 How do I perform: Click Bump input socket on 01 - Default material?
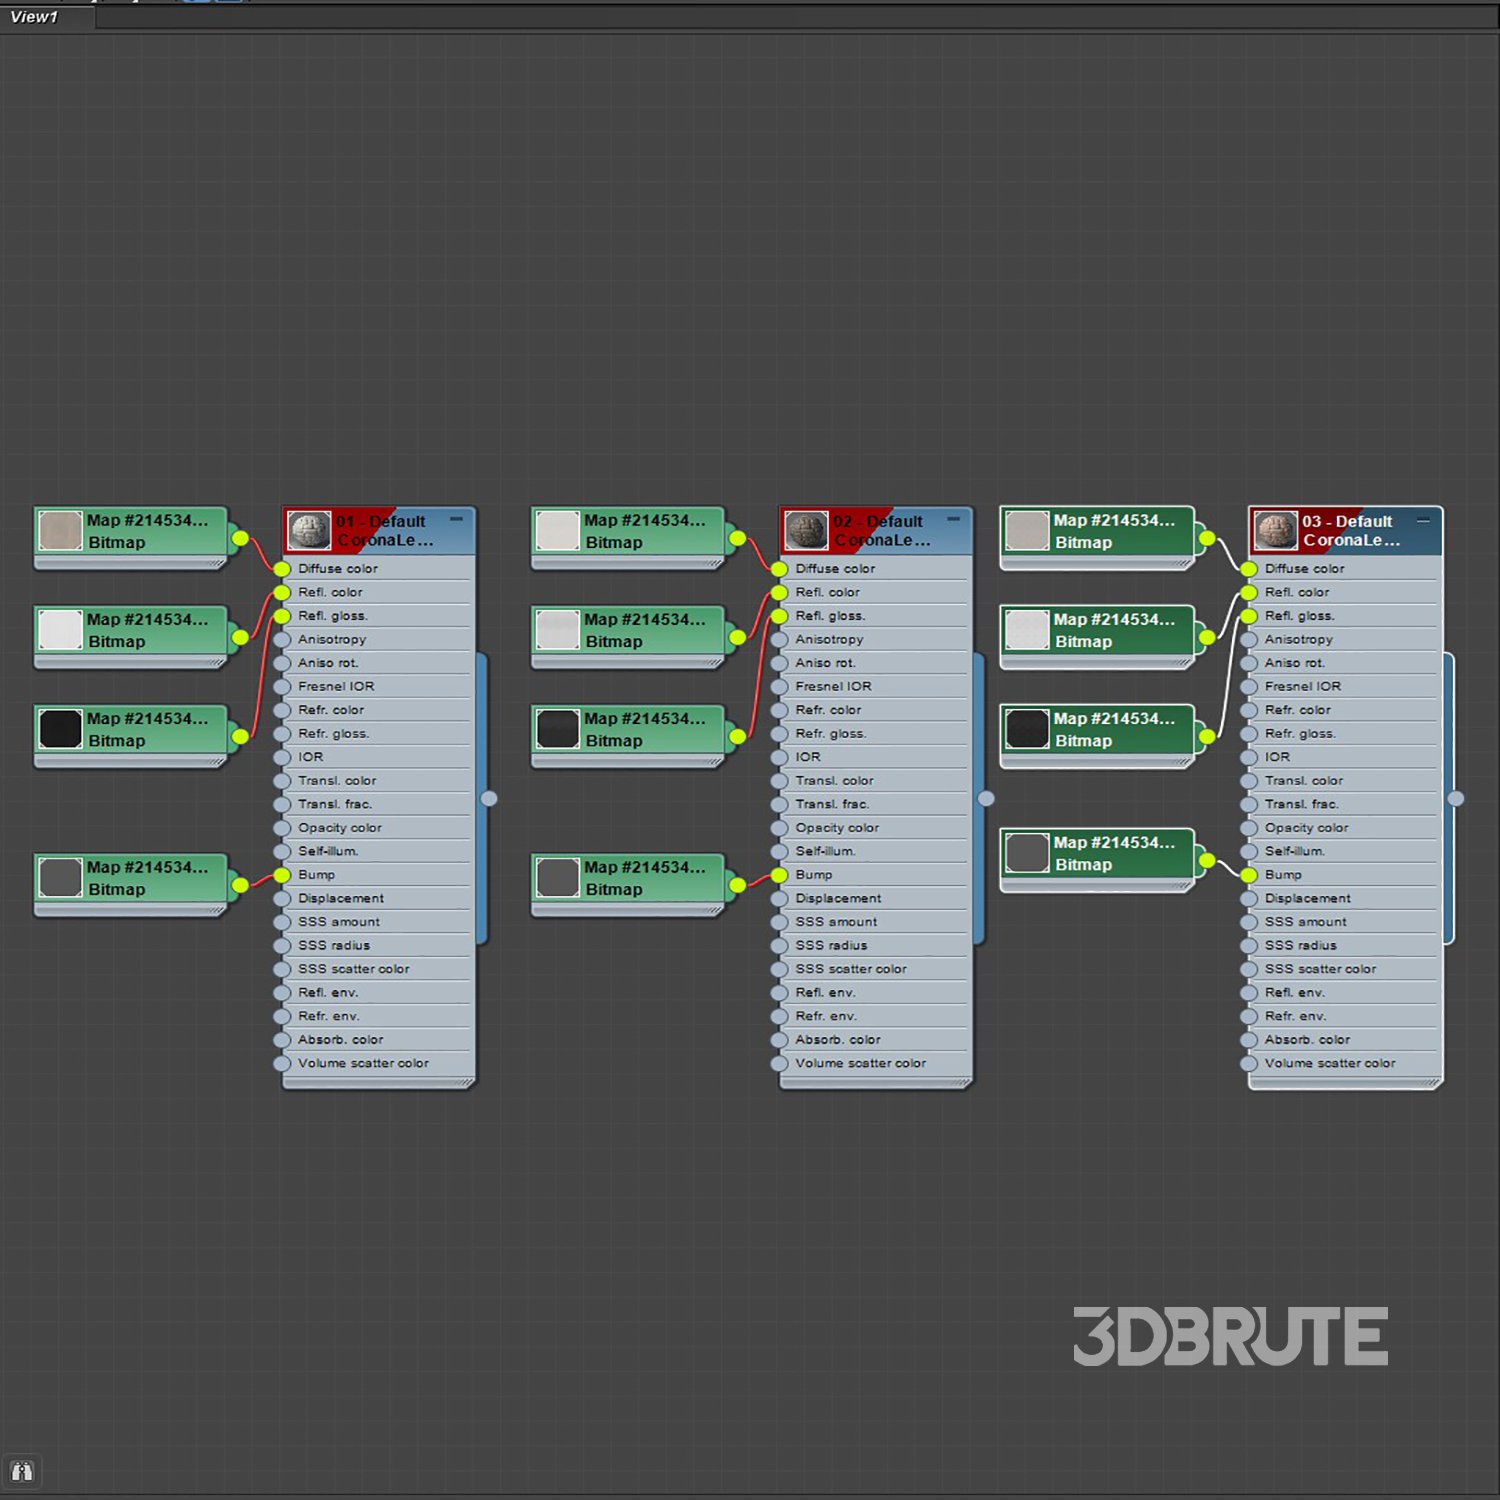tap(283, 875)
